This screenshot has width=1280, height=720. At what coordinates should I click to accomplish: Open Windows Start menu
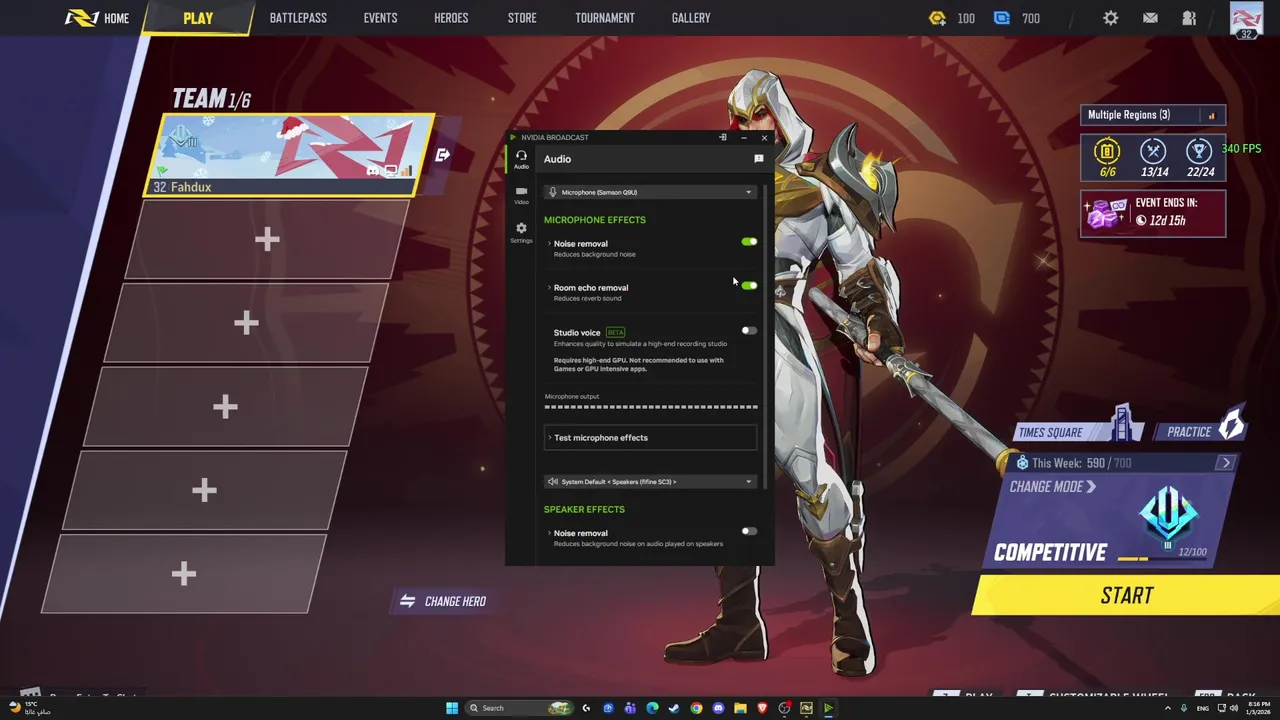(452, 708)
